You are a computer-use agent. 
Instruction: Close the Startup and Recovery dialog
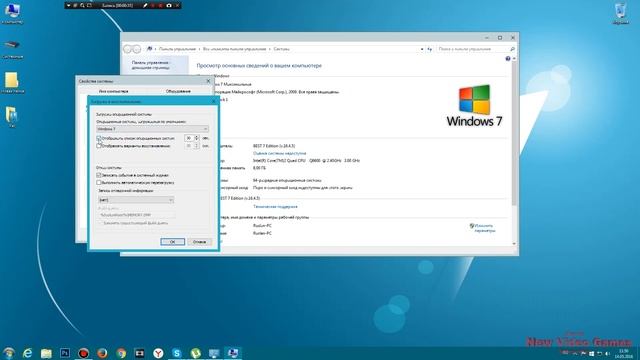point(213,101)
